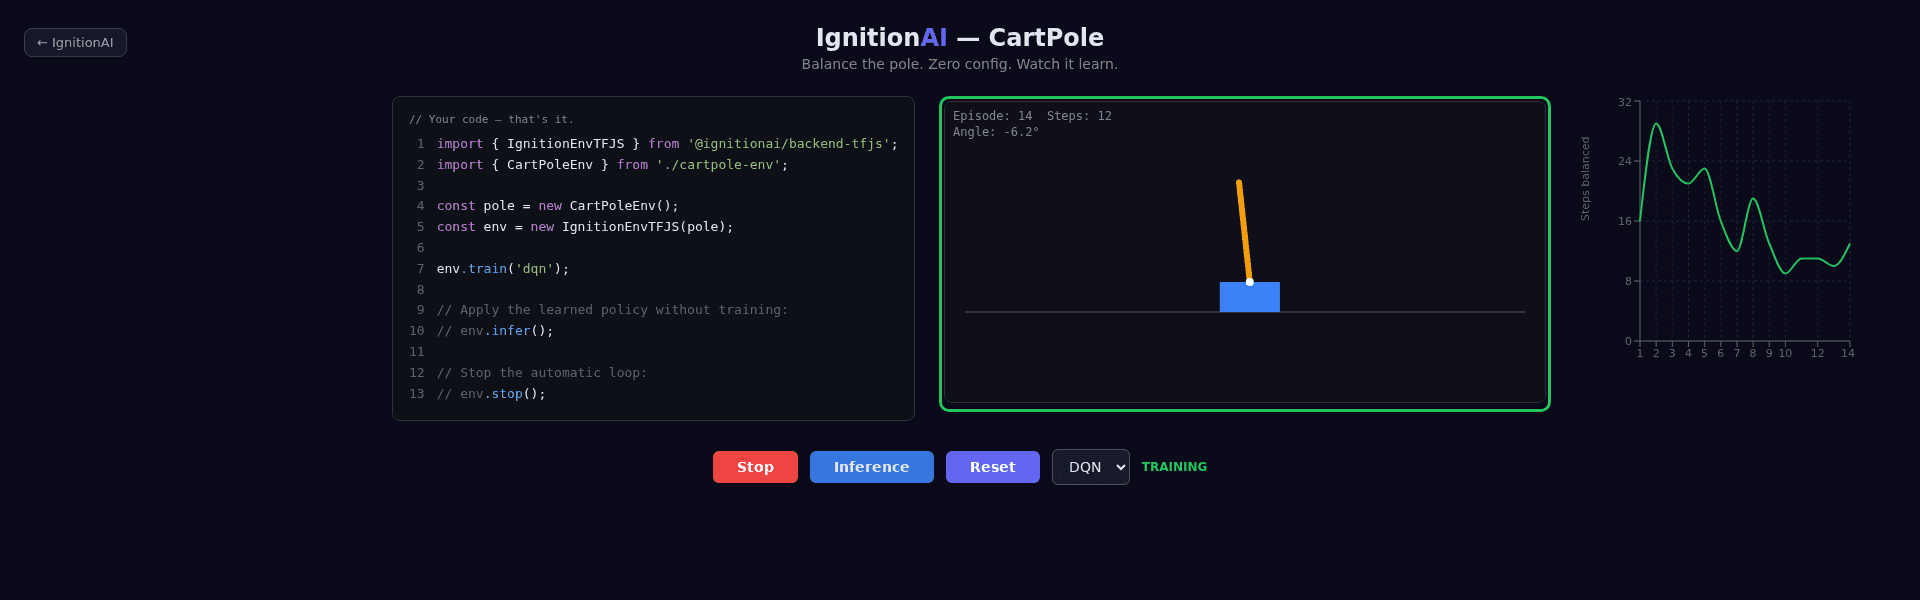Click the "14" tick on the chart's horizontal axis
This screenshot has height=600, width=1920.
click(1848, 353)
